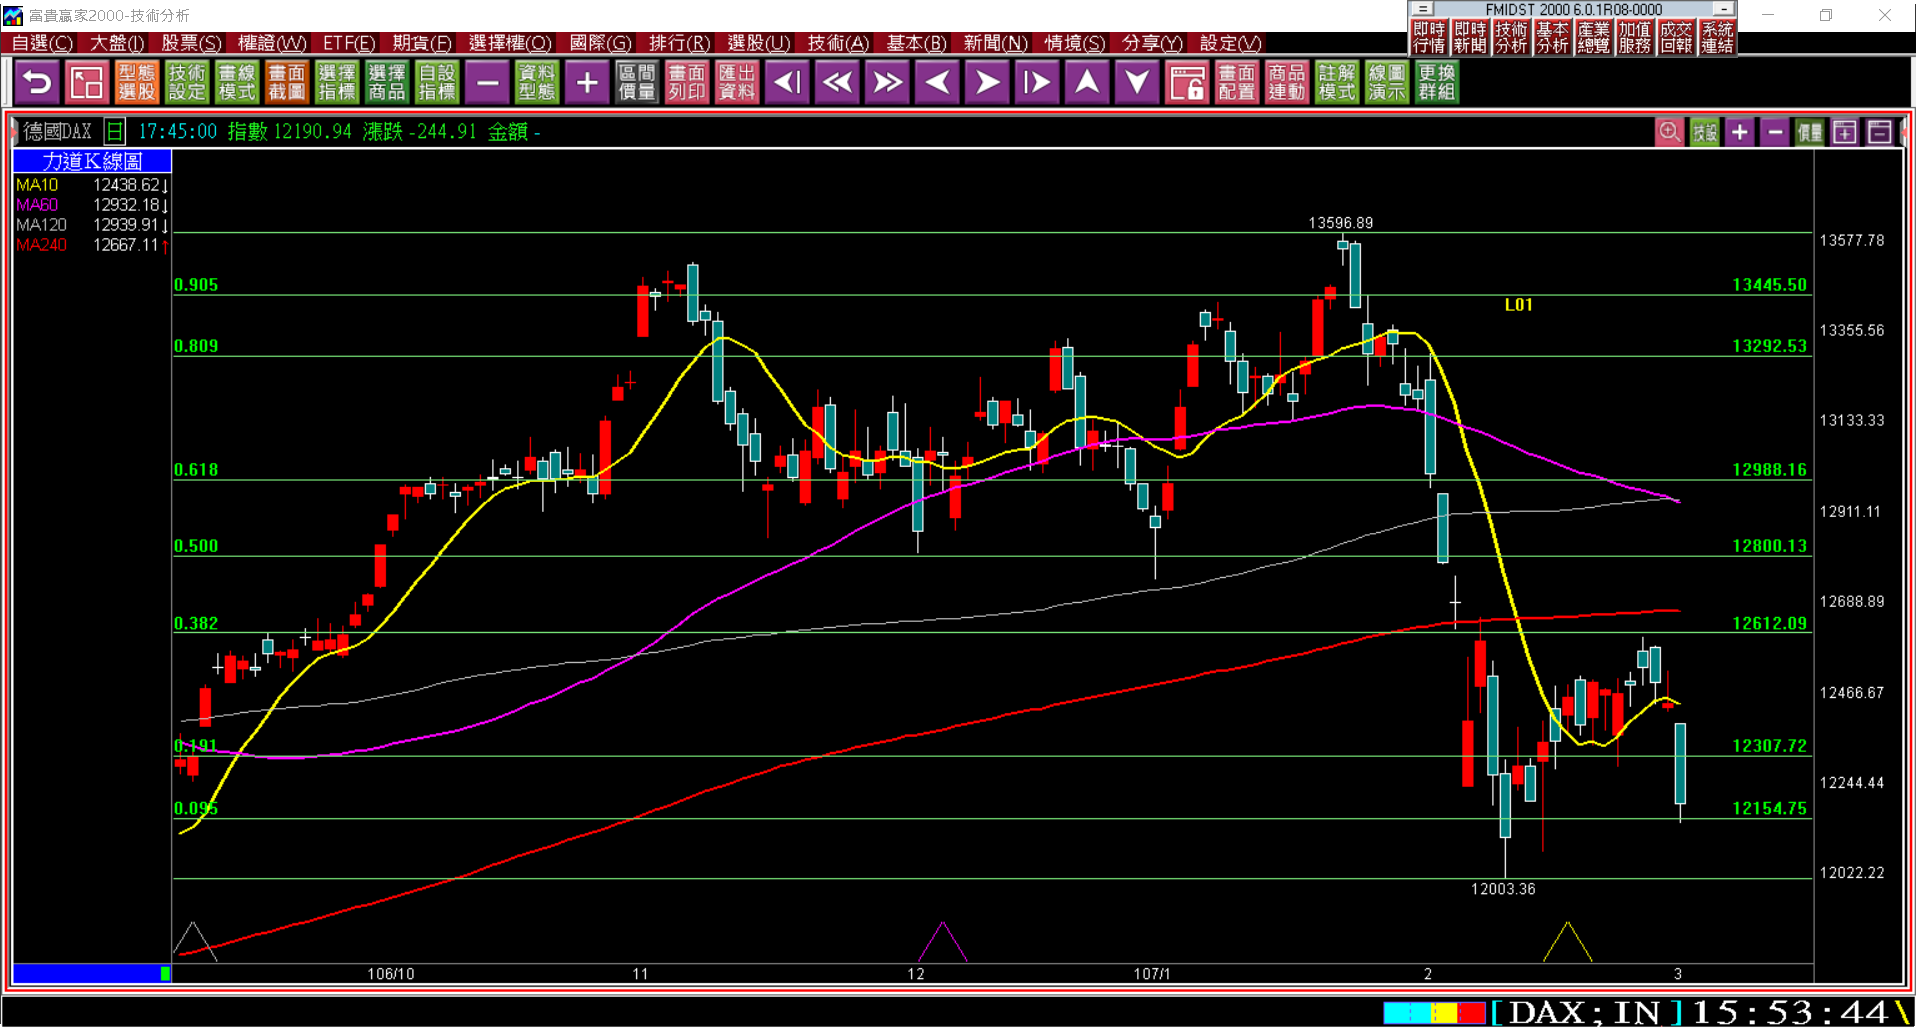Open the 選擇商品 product chooser

(387, 82)
